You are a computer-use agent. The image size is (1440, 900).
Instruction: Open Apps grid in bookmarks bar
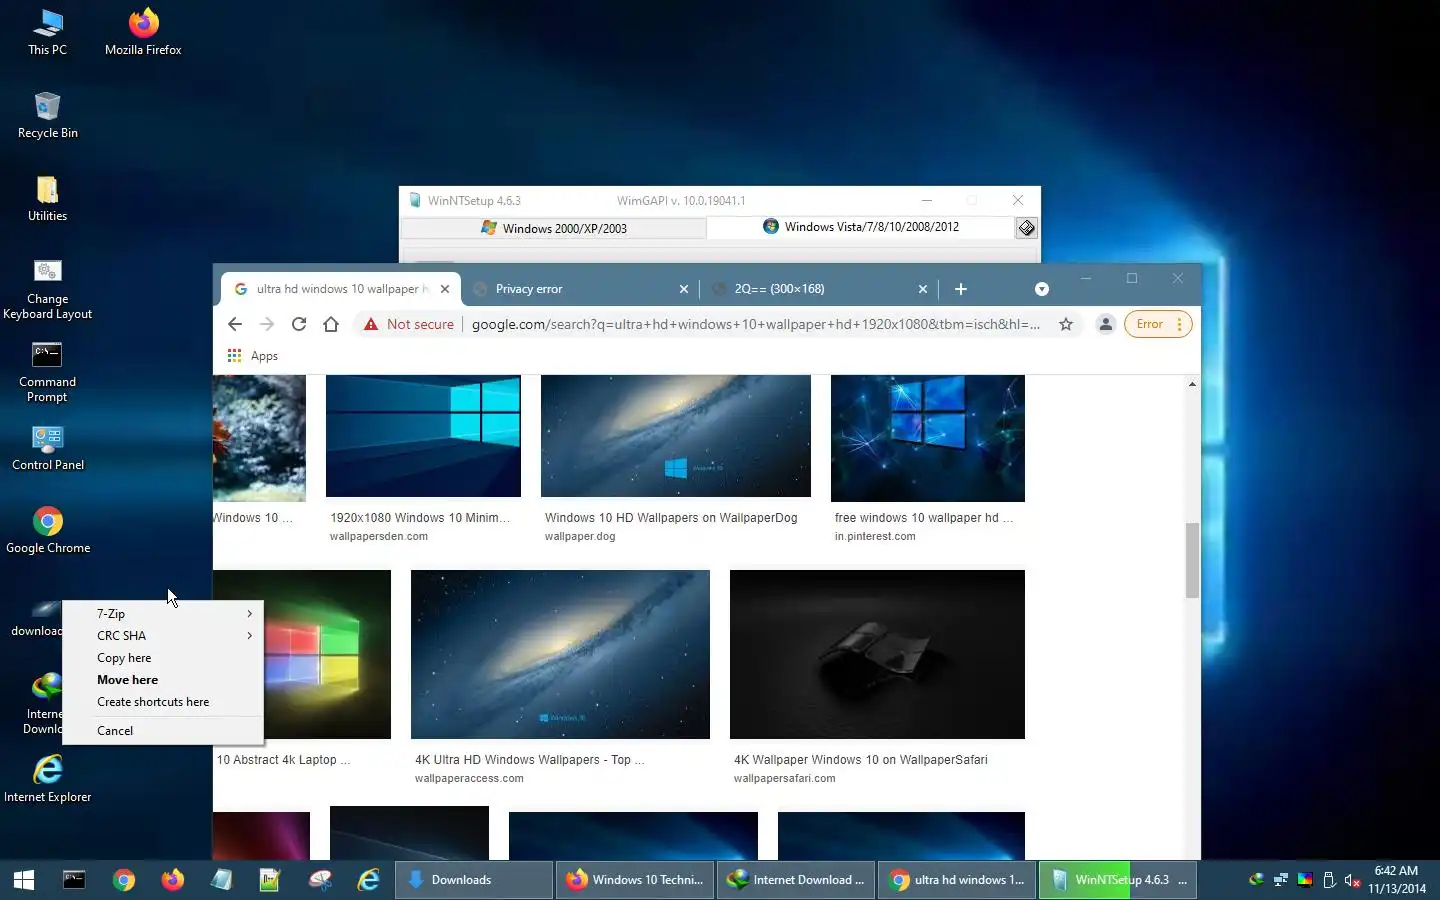coord(252,356)
